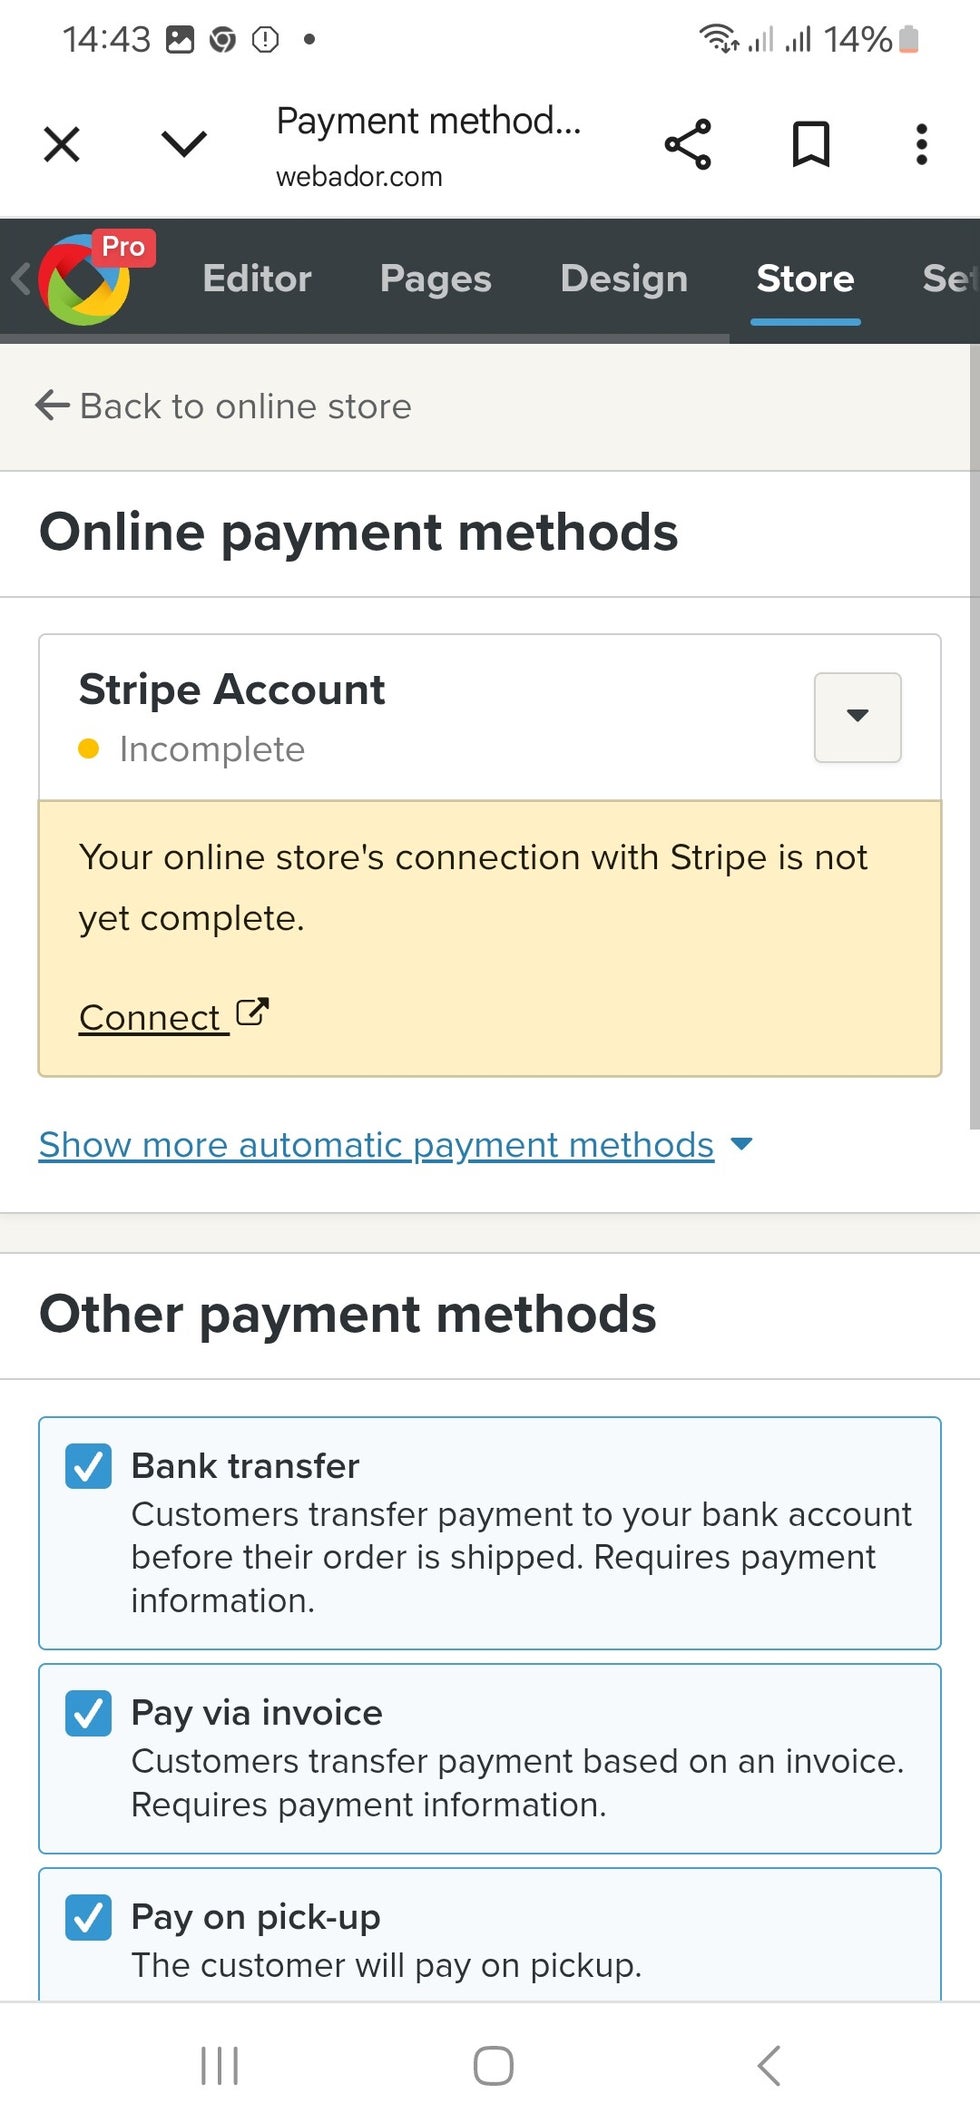This screenshot has height=2123, width=980.
Task: Disable the Pay on pick-up checkbox
Action: [88, 1917]
